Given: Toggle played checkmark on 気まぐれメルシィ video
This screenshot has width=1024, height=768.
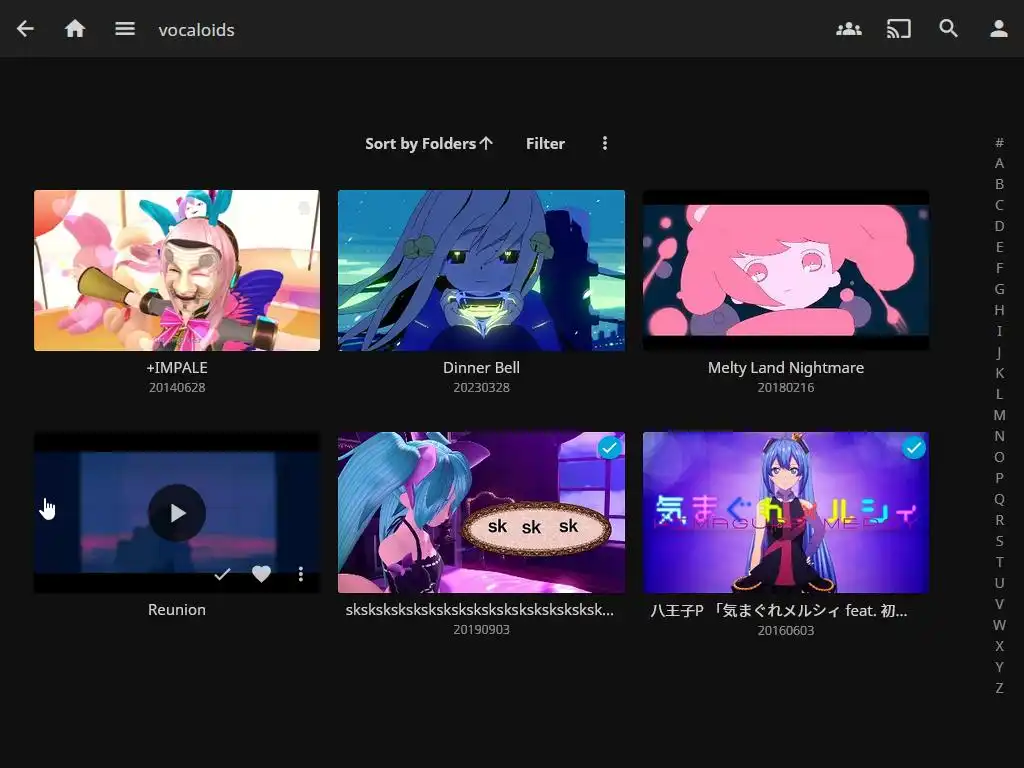Looking at the screenshot, I should [x=914, y=448].
